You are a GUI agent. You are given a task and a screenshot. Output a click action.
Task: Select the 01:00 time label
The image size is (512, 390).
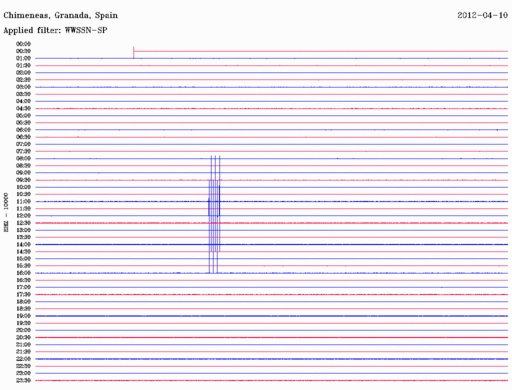23,58
